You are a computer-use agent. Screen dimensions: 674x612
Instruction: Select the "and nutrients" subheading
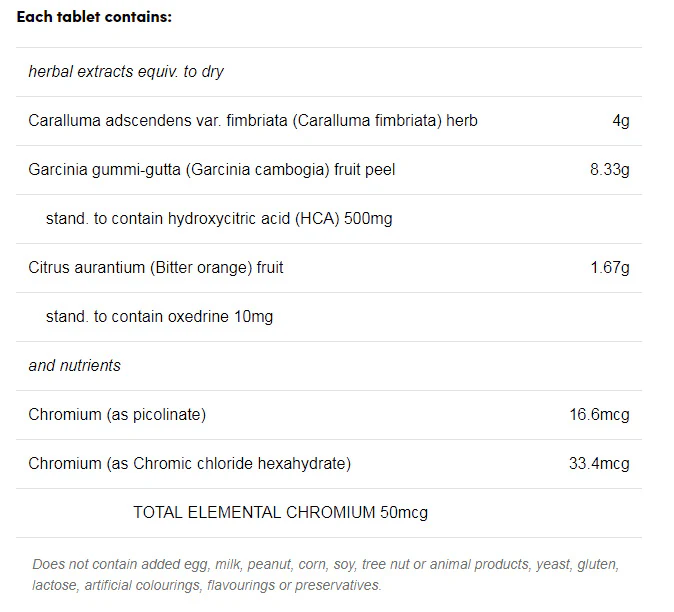click(75, 366)
